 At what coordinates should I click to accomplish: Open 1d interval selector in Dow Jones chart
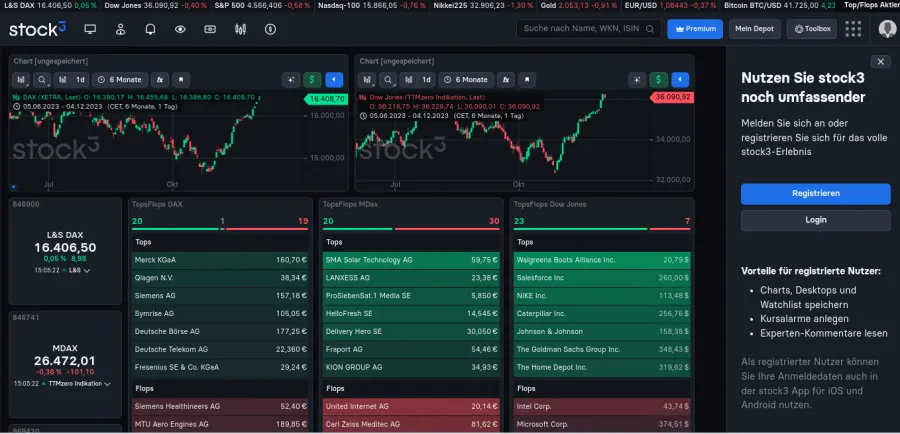tap(426, 80)
